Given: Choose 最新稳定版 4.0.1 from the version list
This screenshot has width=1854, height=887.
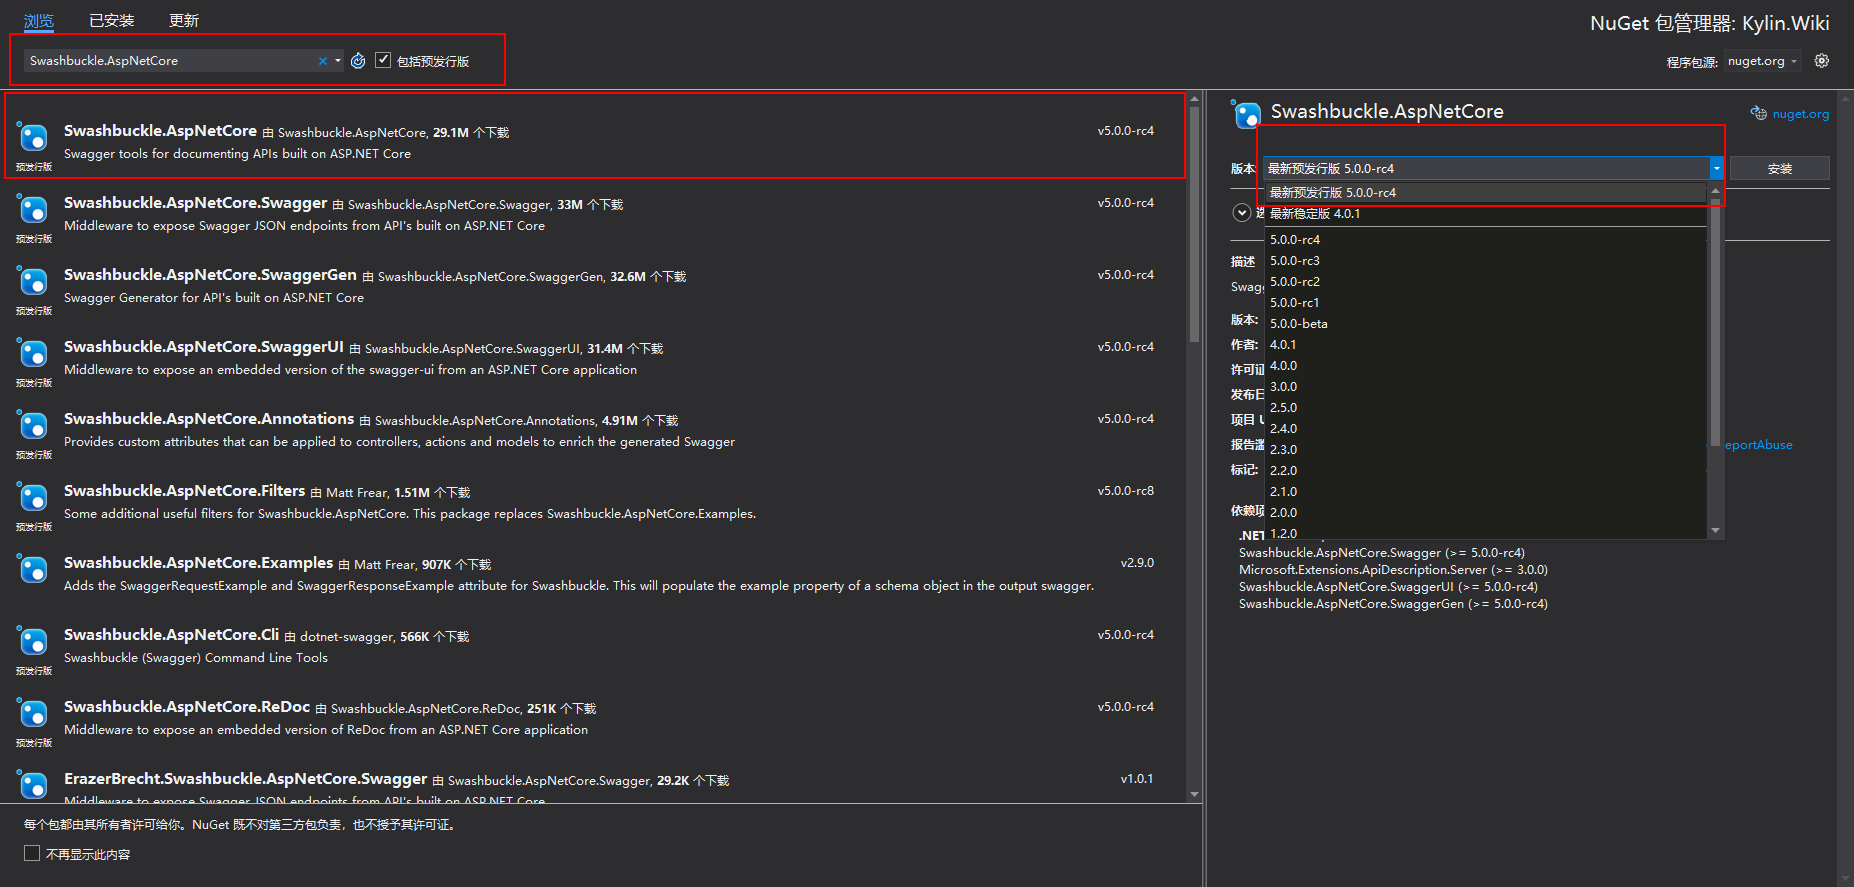Looking at the screenshot, I should click(1315, 214).
